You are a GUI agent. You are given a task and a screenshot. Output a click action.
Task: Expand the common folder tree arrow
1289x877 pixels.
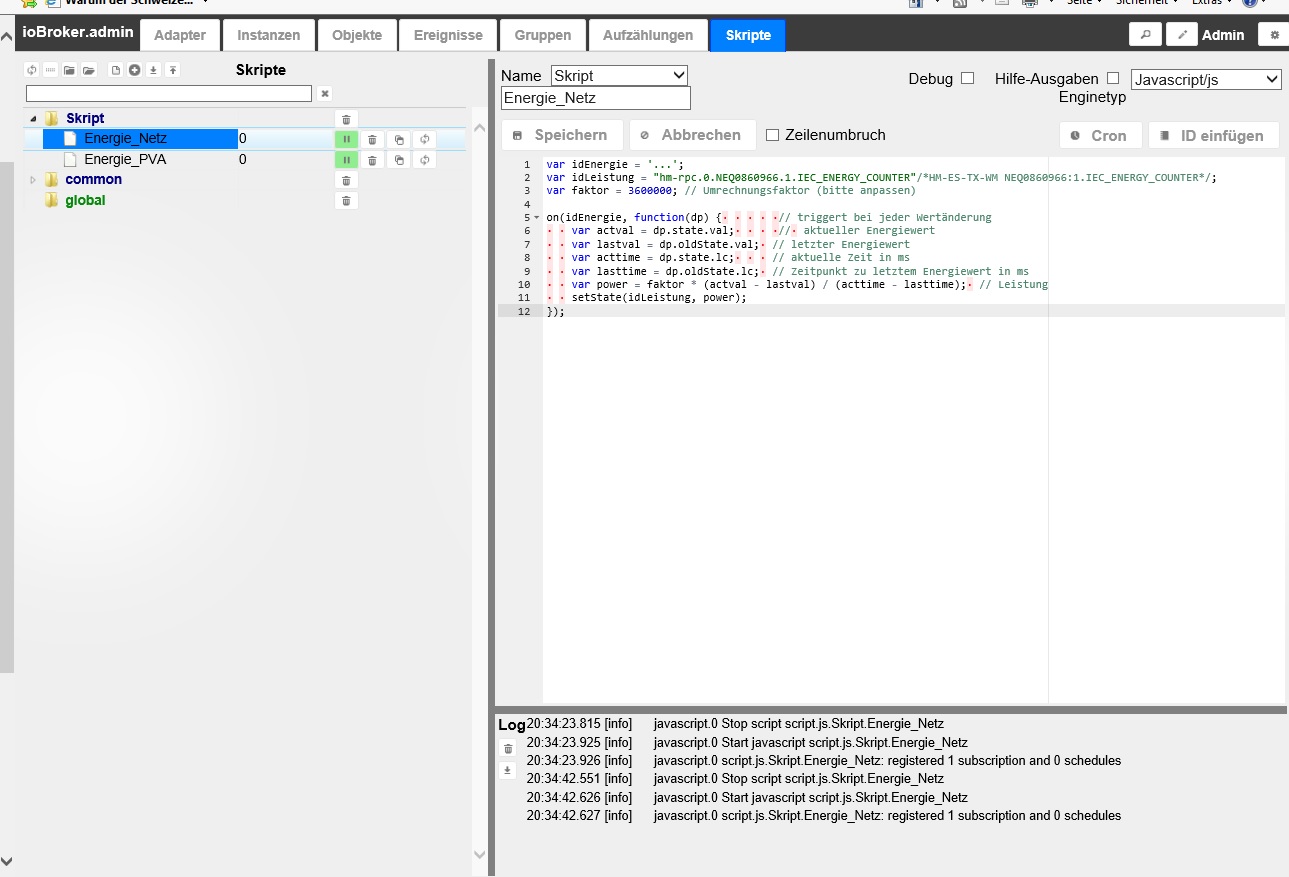[33, 180]
